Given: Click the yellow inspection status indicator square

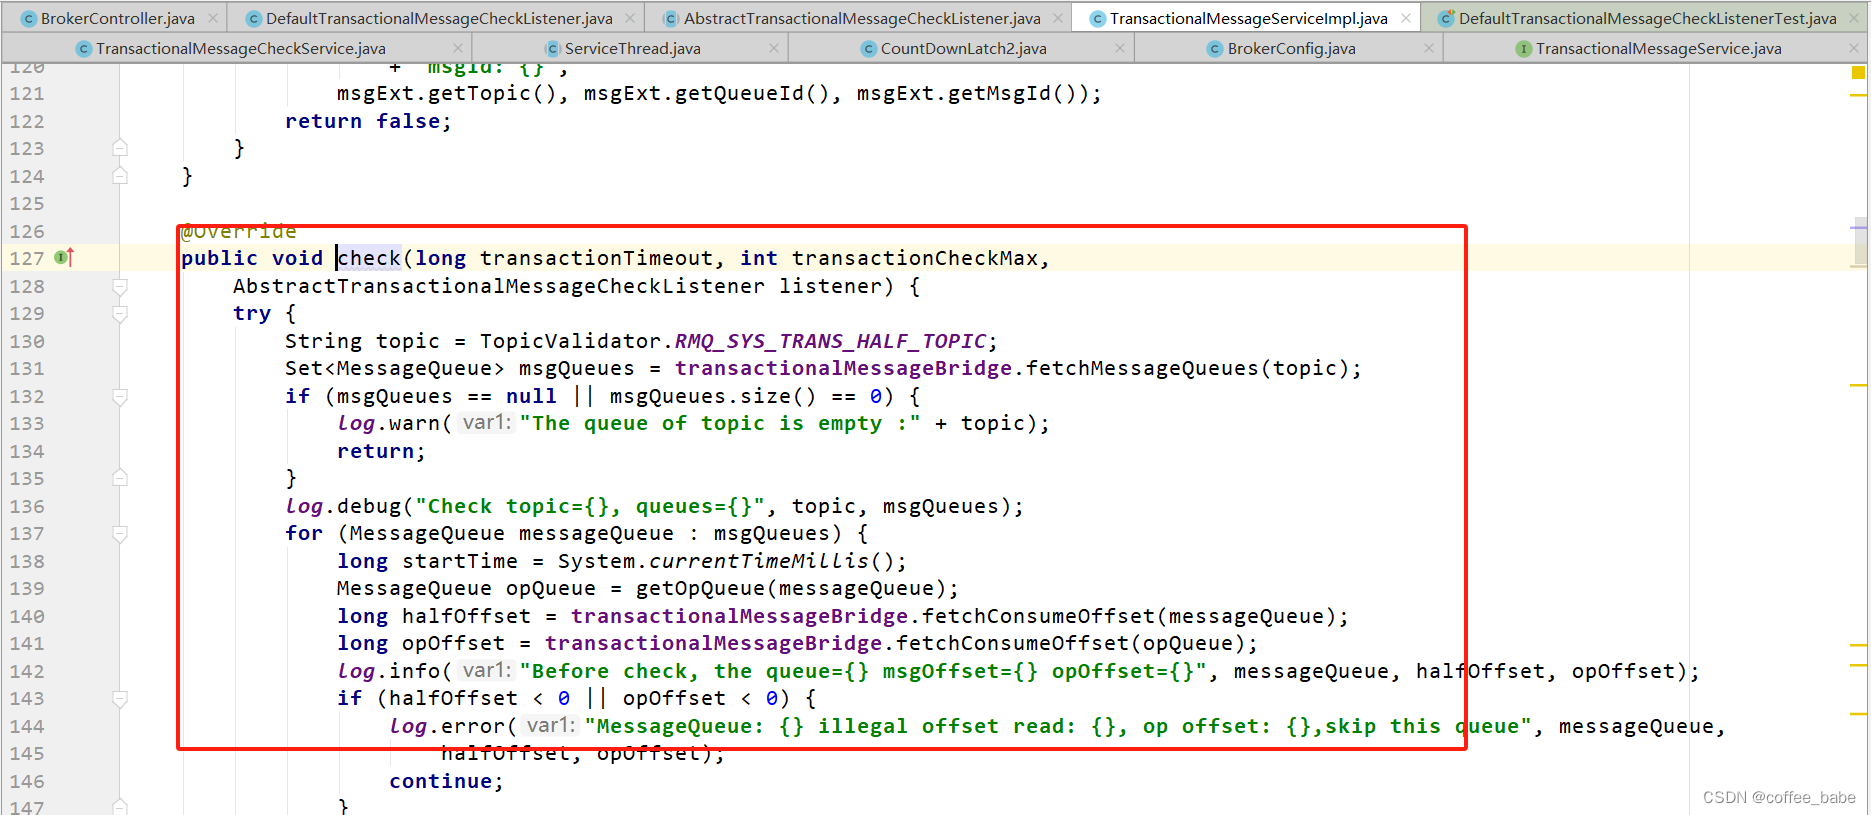Looking at the screenshot, I should [x=1858, y=72].
